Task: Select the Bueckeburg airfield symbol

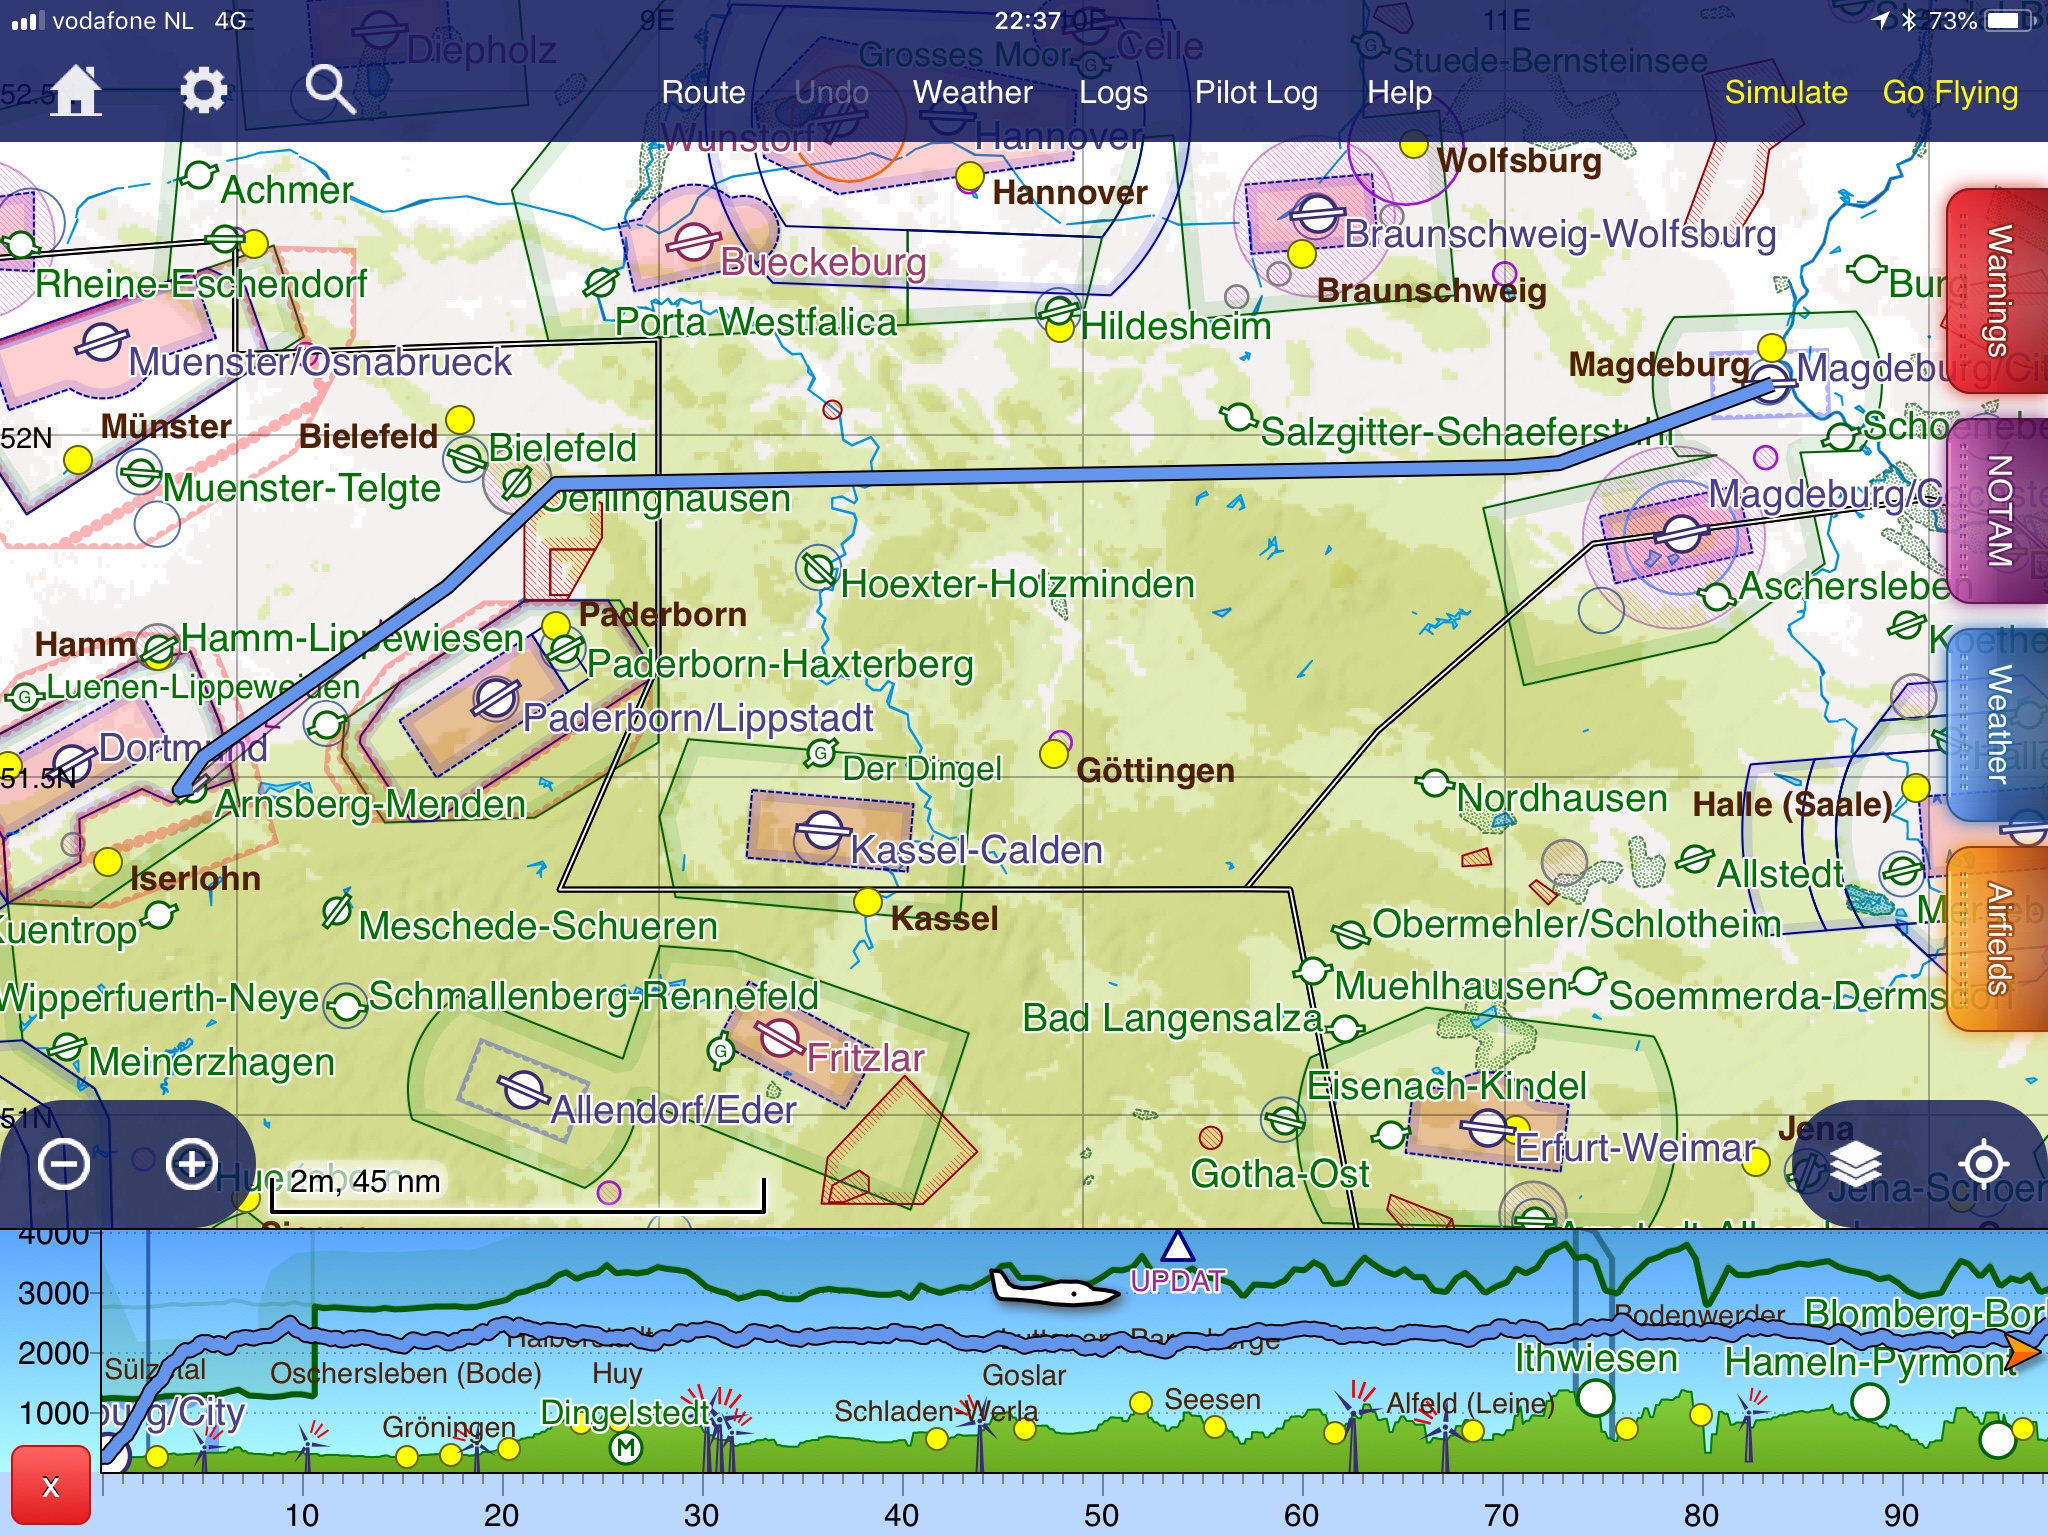Action: (x=693, y=241)
